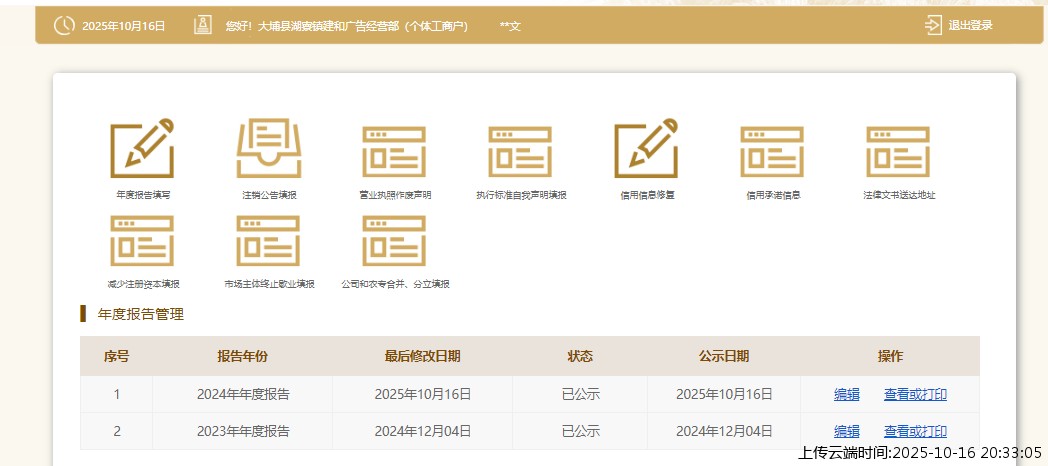Open 年度报告填写 annual report icon
This screenshot has width=1048, height=466.
tap(141, 149)
